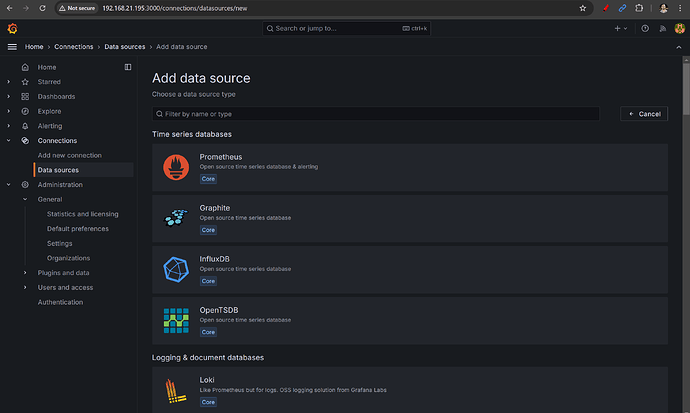This screenshot has width=690, height=413.
Task: Expand the Dashboards sidebar chevron
Action: pos(9,96)
